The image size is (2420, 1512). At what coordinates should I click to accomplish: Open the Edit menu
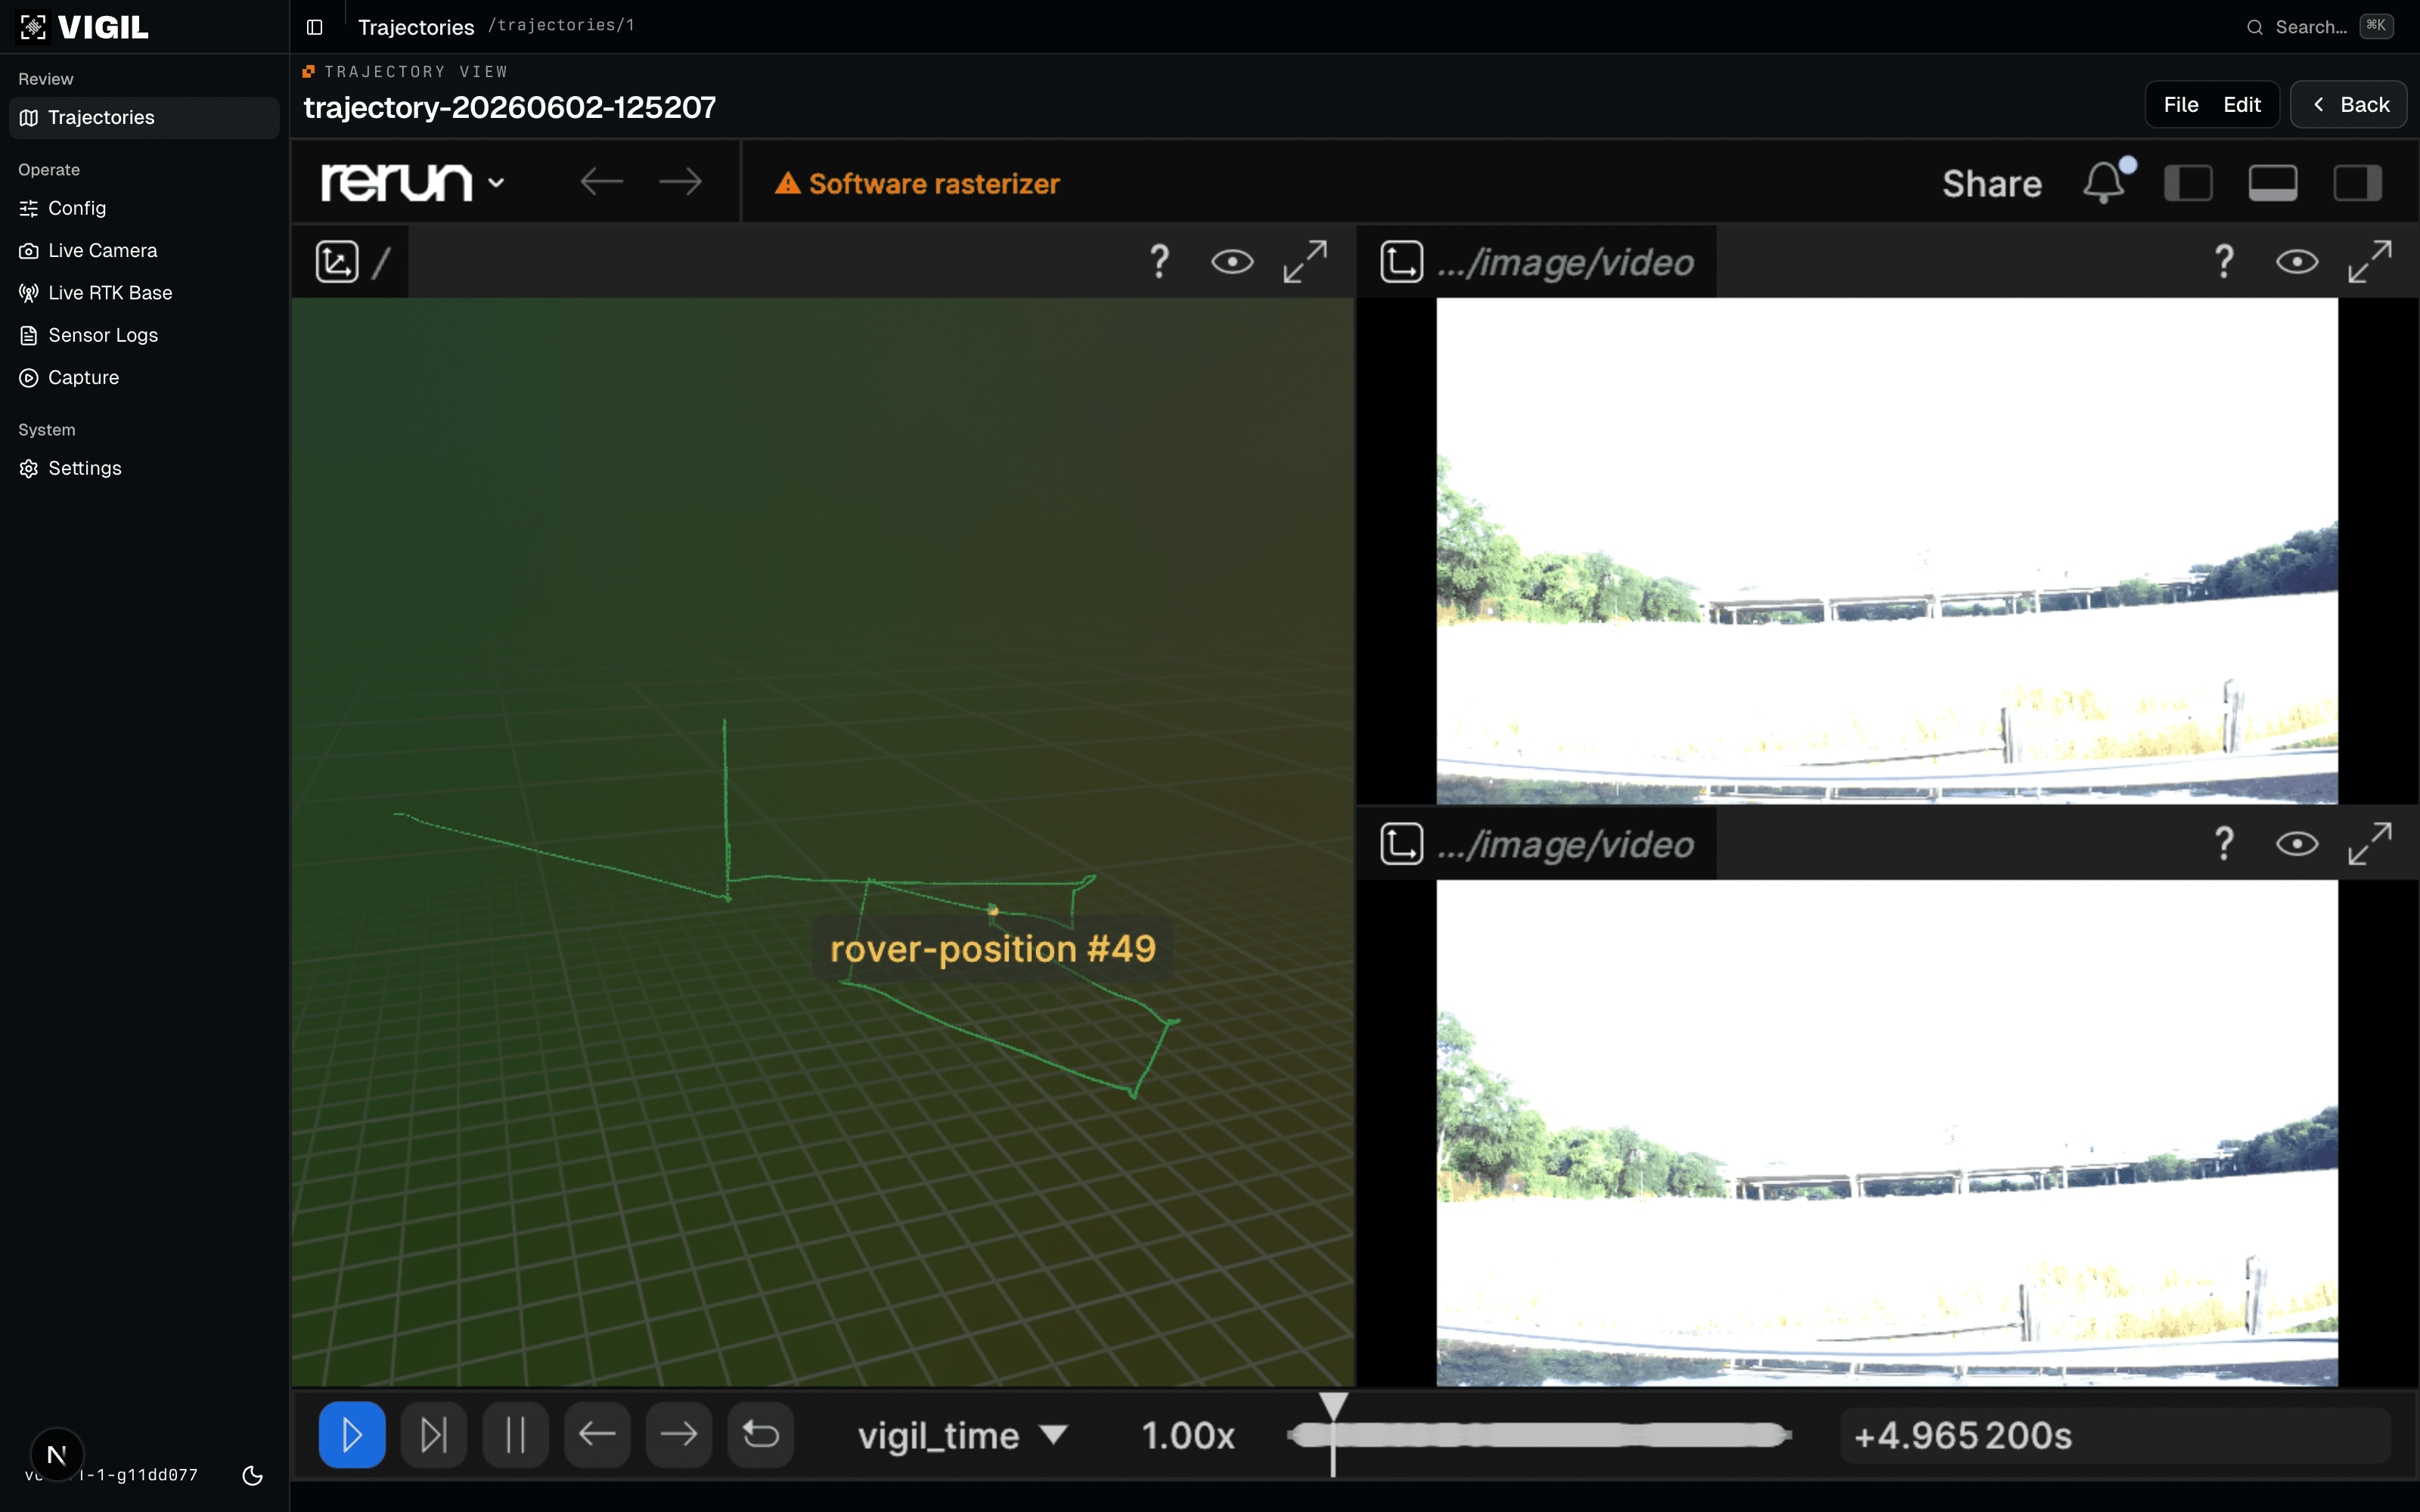(x=2241, y=104)
